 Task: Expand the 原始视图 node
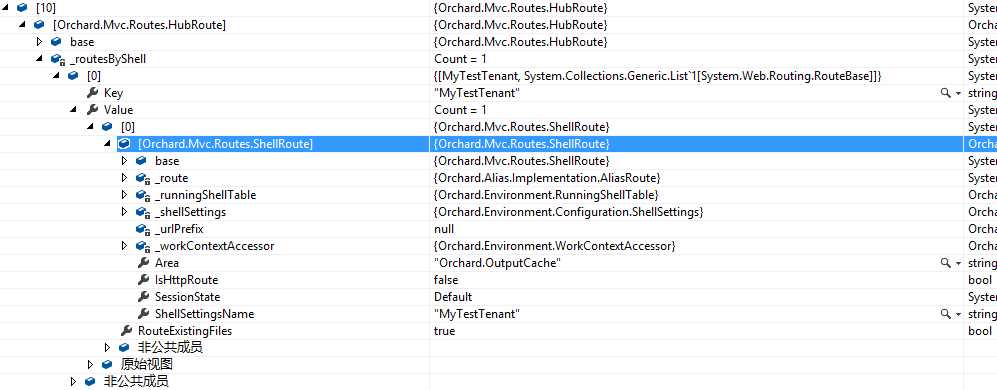[90, 365]
